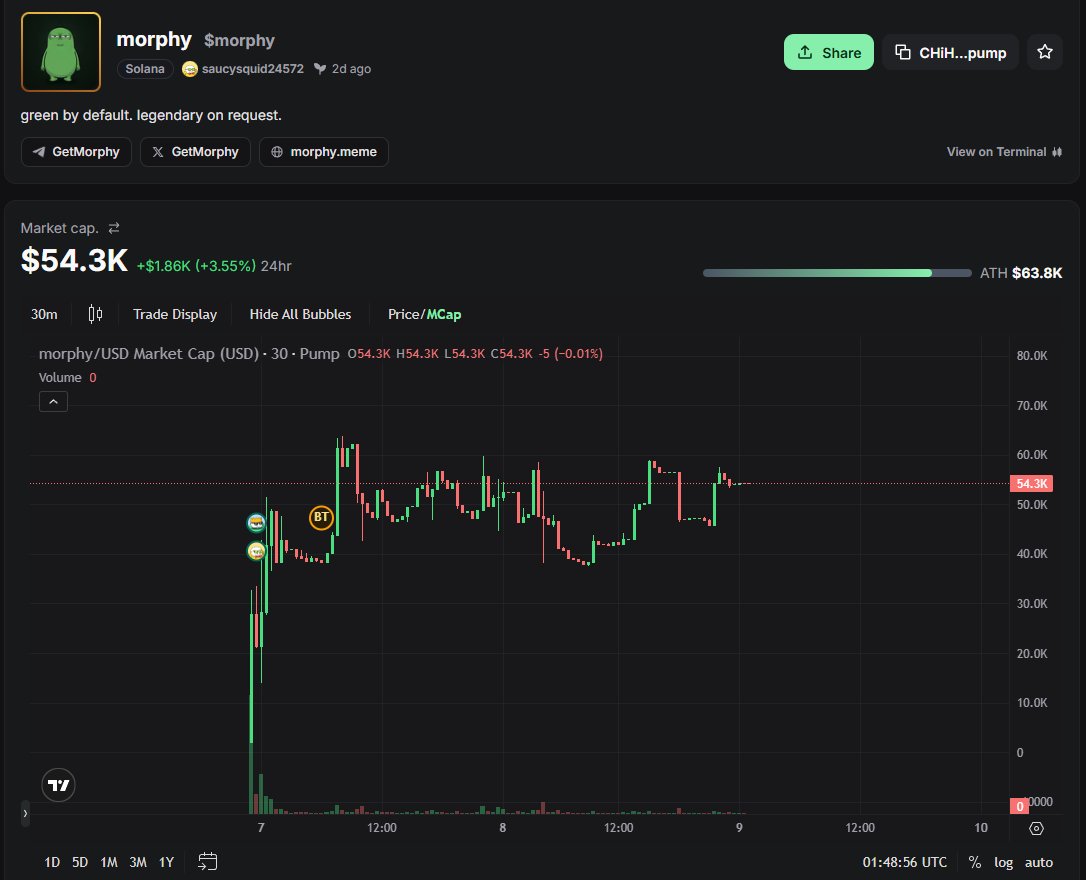Select the 1Y range
The height and width of the screenshot is (880, 1086).
166,862
